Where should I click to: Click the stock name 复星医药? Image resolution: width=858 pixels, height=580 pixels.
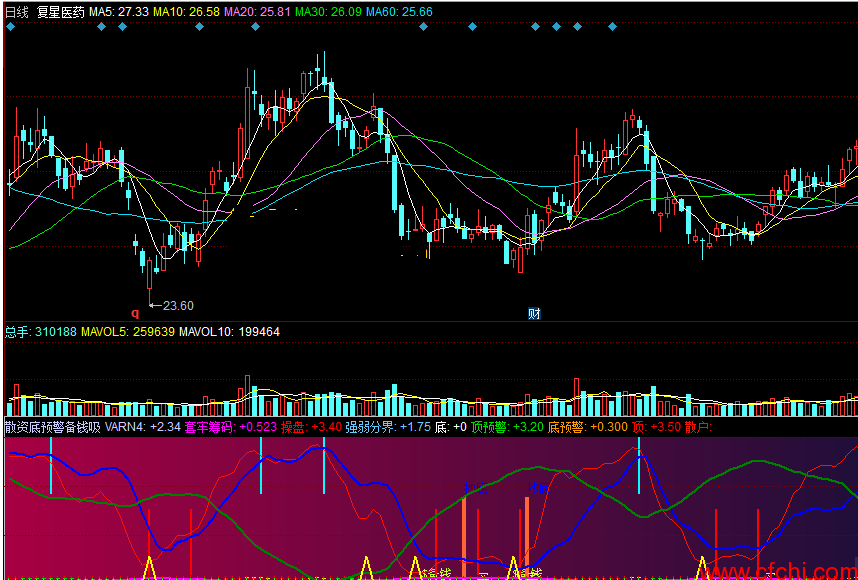60,11
